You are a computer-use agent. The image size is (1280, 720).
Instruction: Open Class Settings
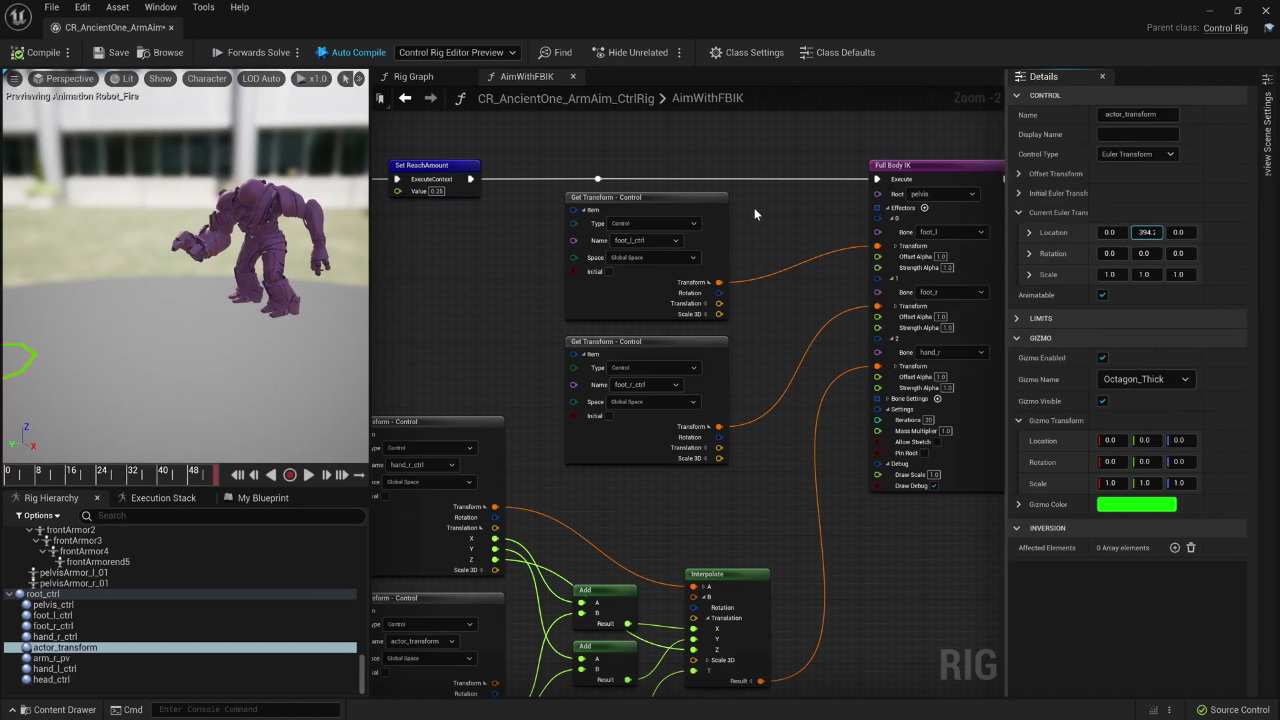(746, 53)
